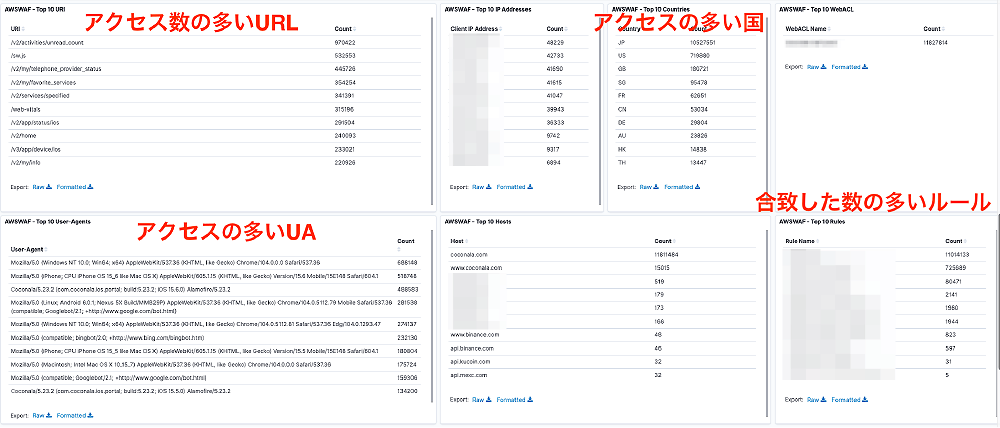Viewport: 1000px width, 428px height.
Task: Sort User-Agents table by User-Agent column
Action: click(x=28, y=249)
